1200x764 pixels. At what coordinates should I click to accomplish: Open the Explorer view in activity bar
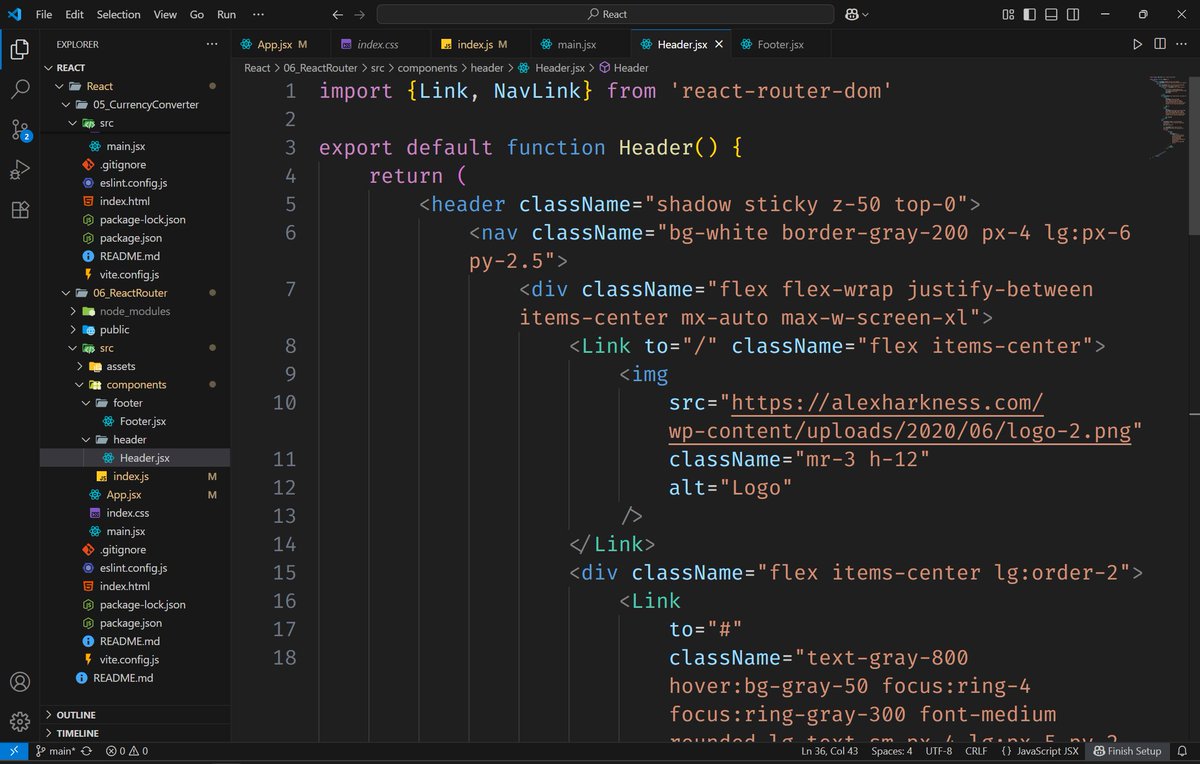point(20,49)
